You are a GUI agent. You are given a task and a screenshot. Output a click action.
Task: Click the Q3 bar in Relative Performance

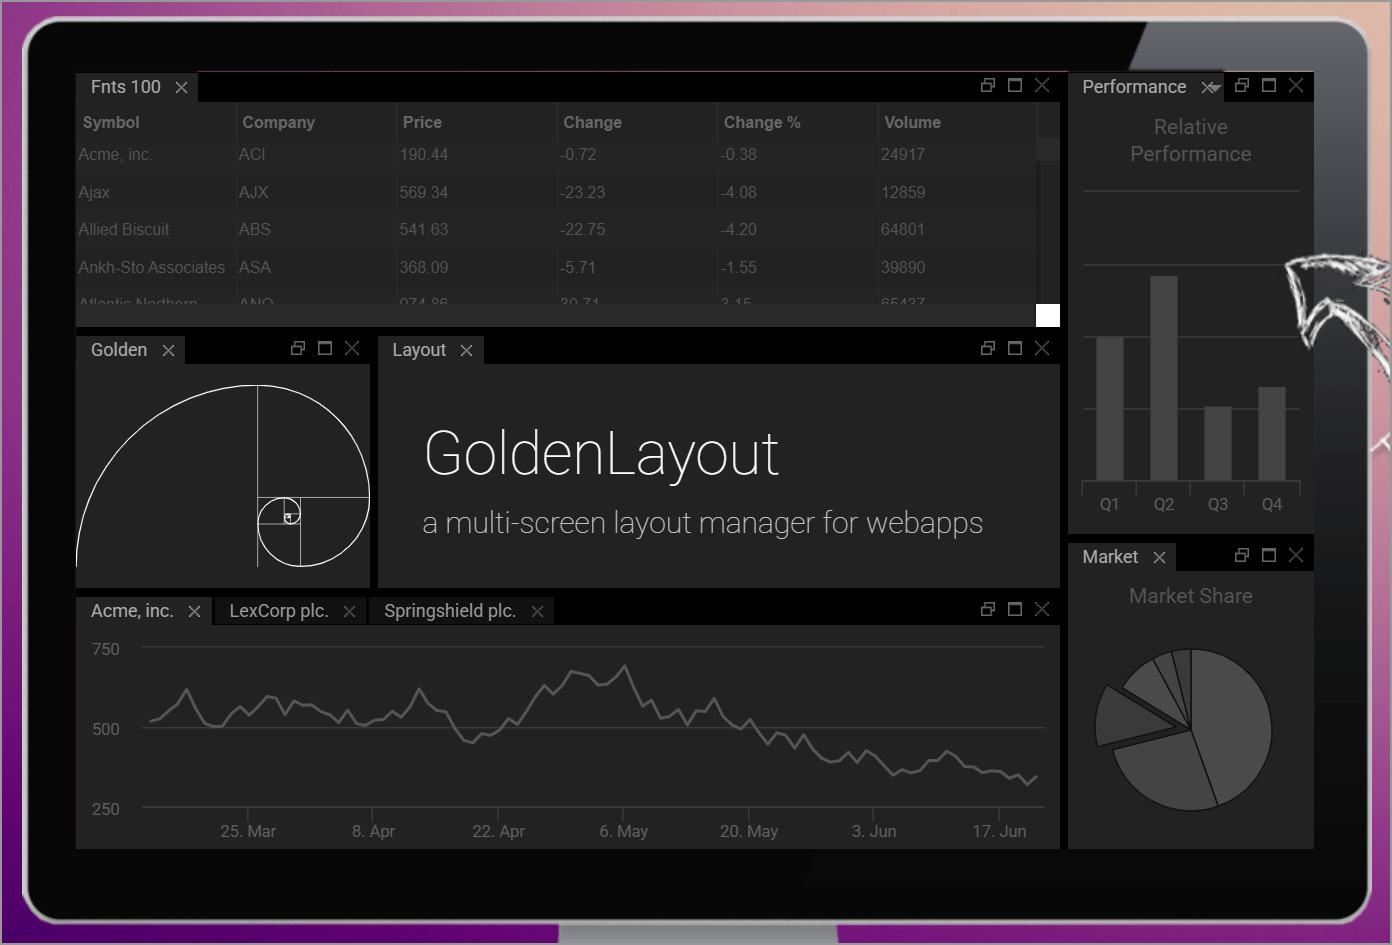click(1218, 444)
